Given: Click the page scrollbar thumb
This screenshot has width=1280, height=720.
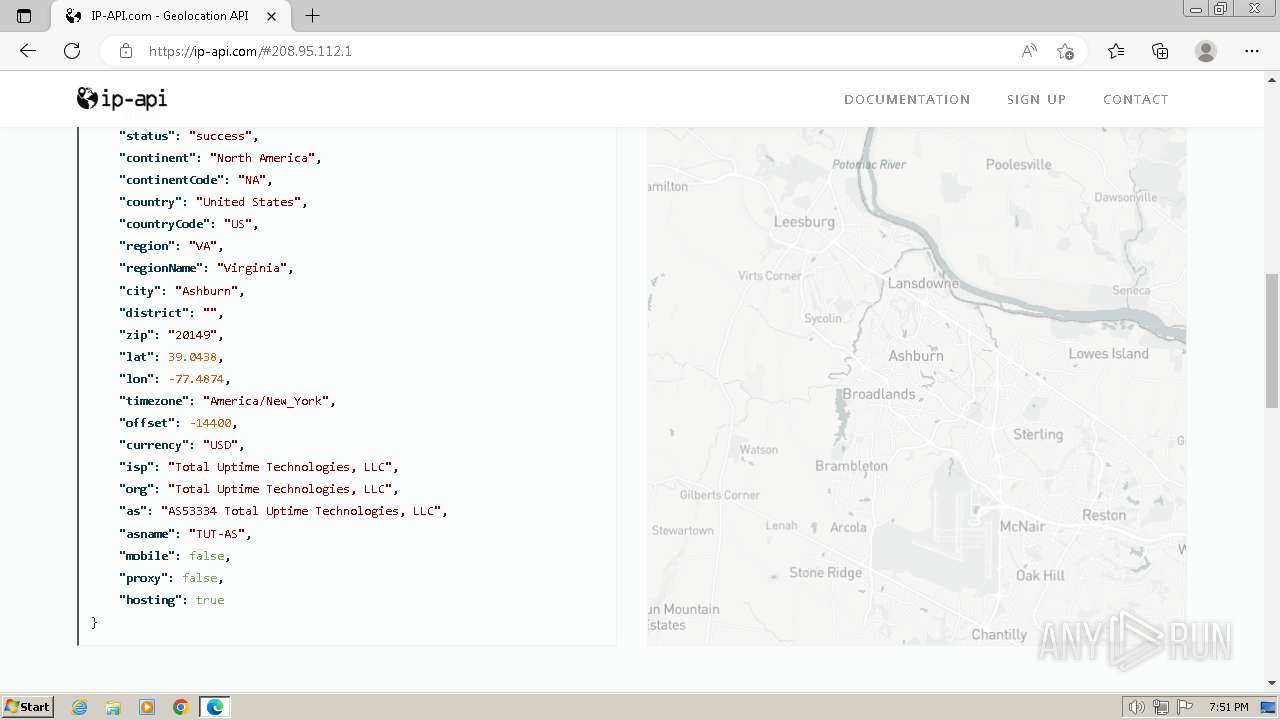Looking at the screenshot, I should [x=1272, y=340].
